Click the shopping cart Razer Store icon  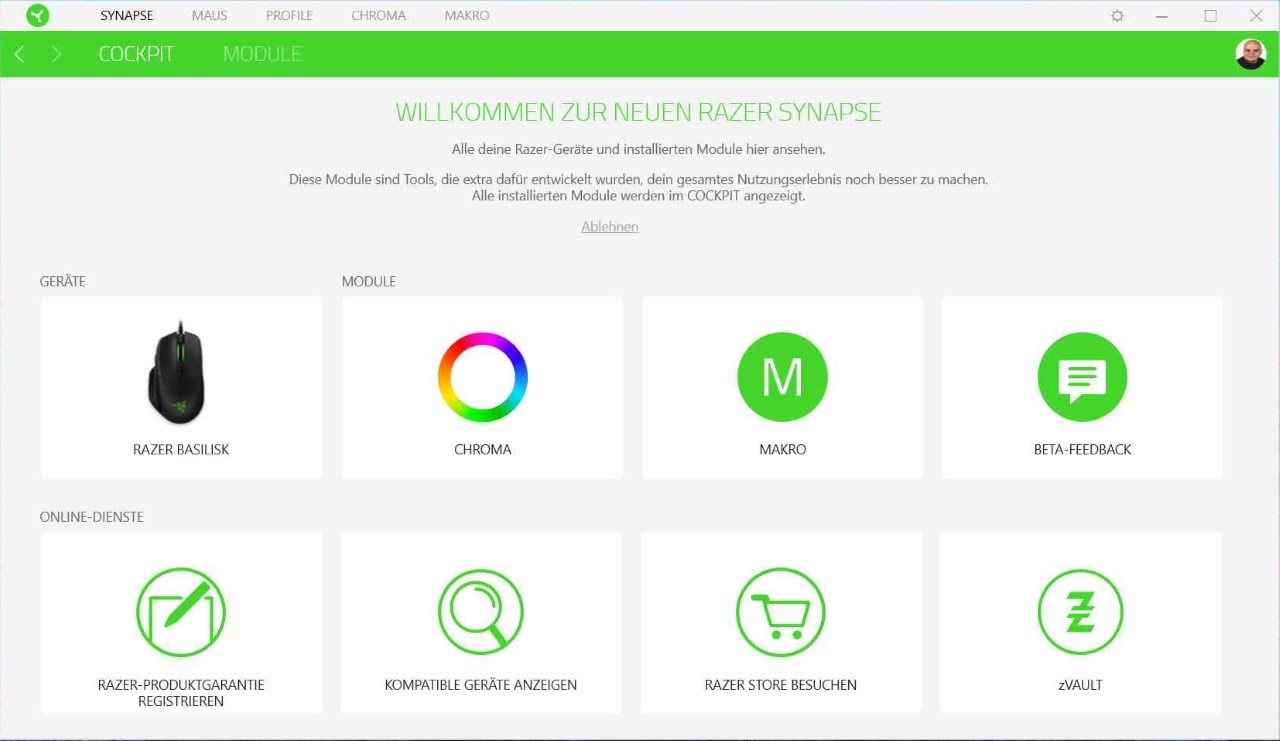coord(781,612)
